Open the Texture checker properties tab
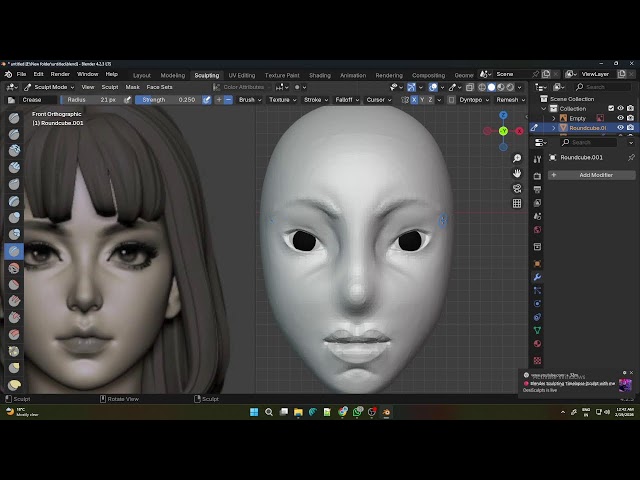The image size is (640, 480). pos(537,360)
